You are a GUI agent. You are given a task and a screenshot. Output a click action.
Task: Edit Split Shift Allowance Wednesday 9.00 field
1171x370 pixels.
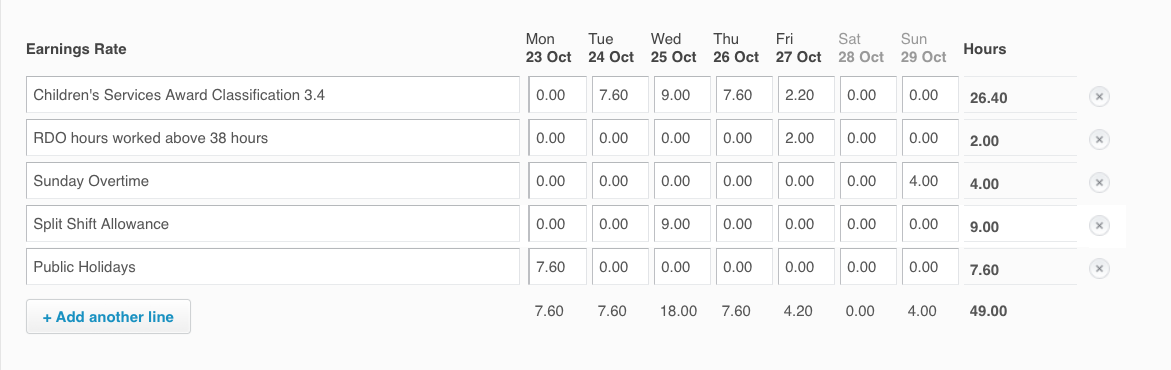(x=682, y=224)
